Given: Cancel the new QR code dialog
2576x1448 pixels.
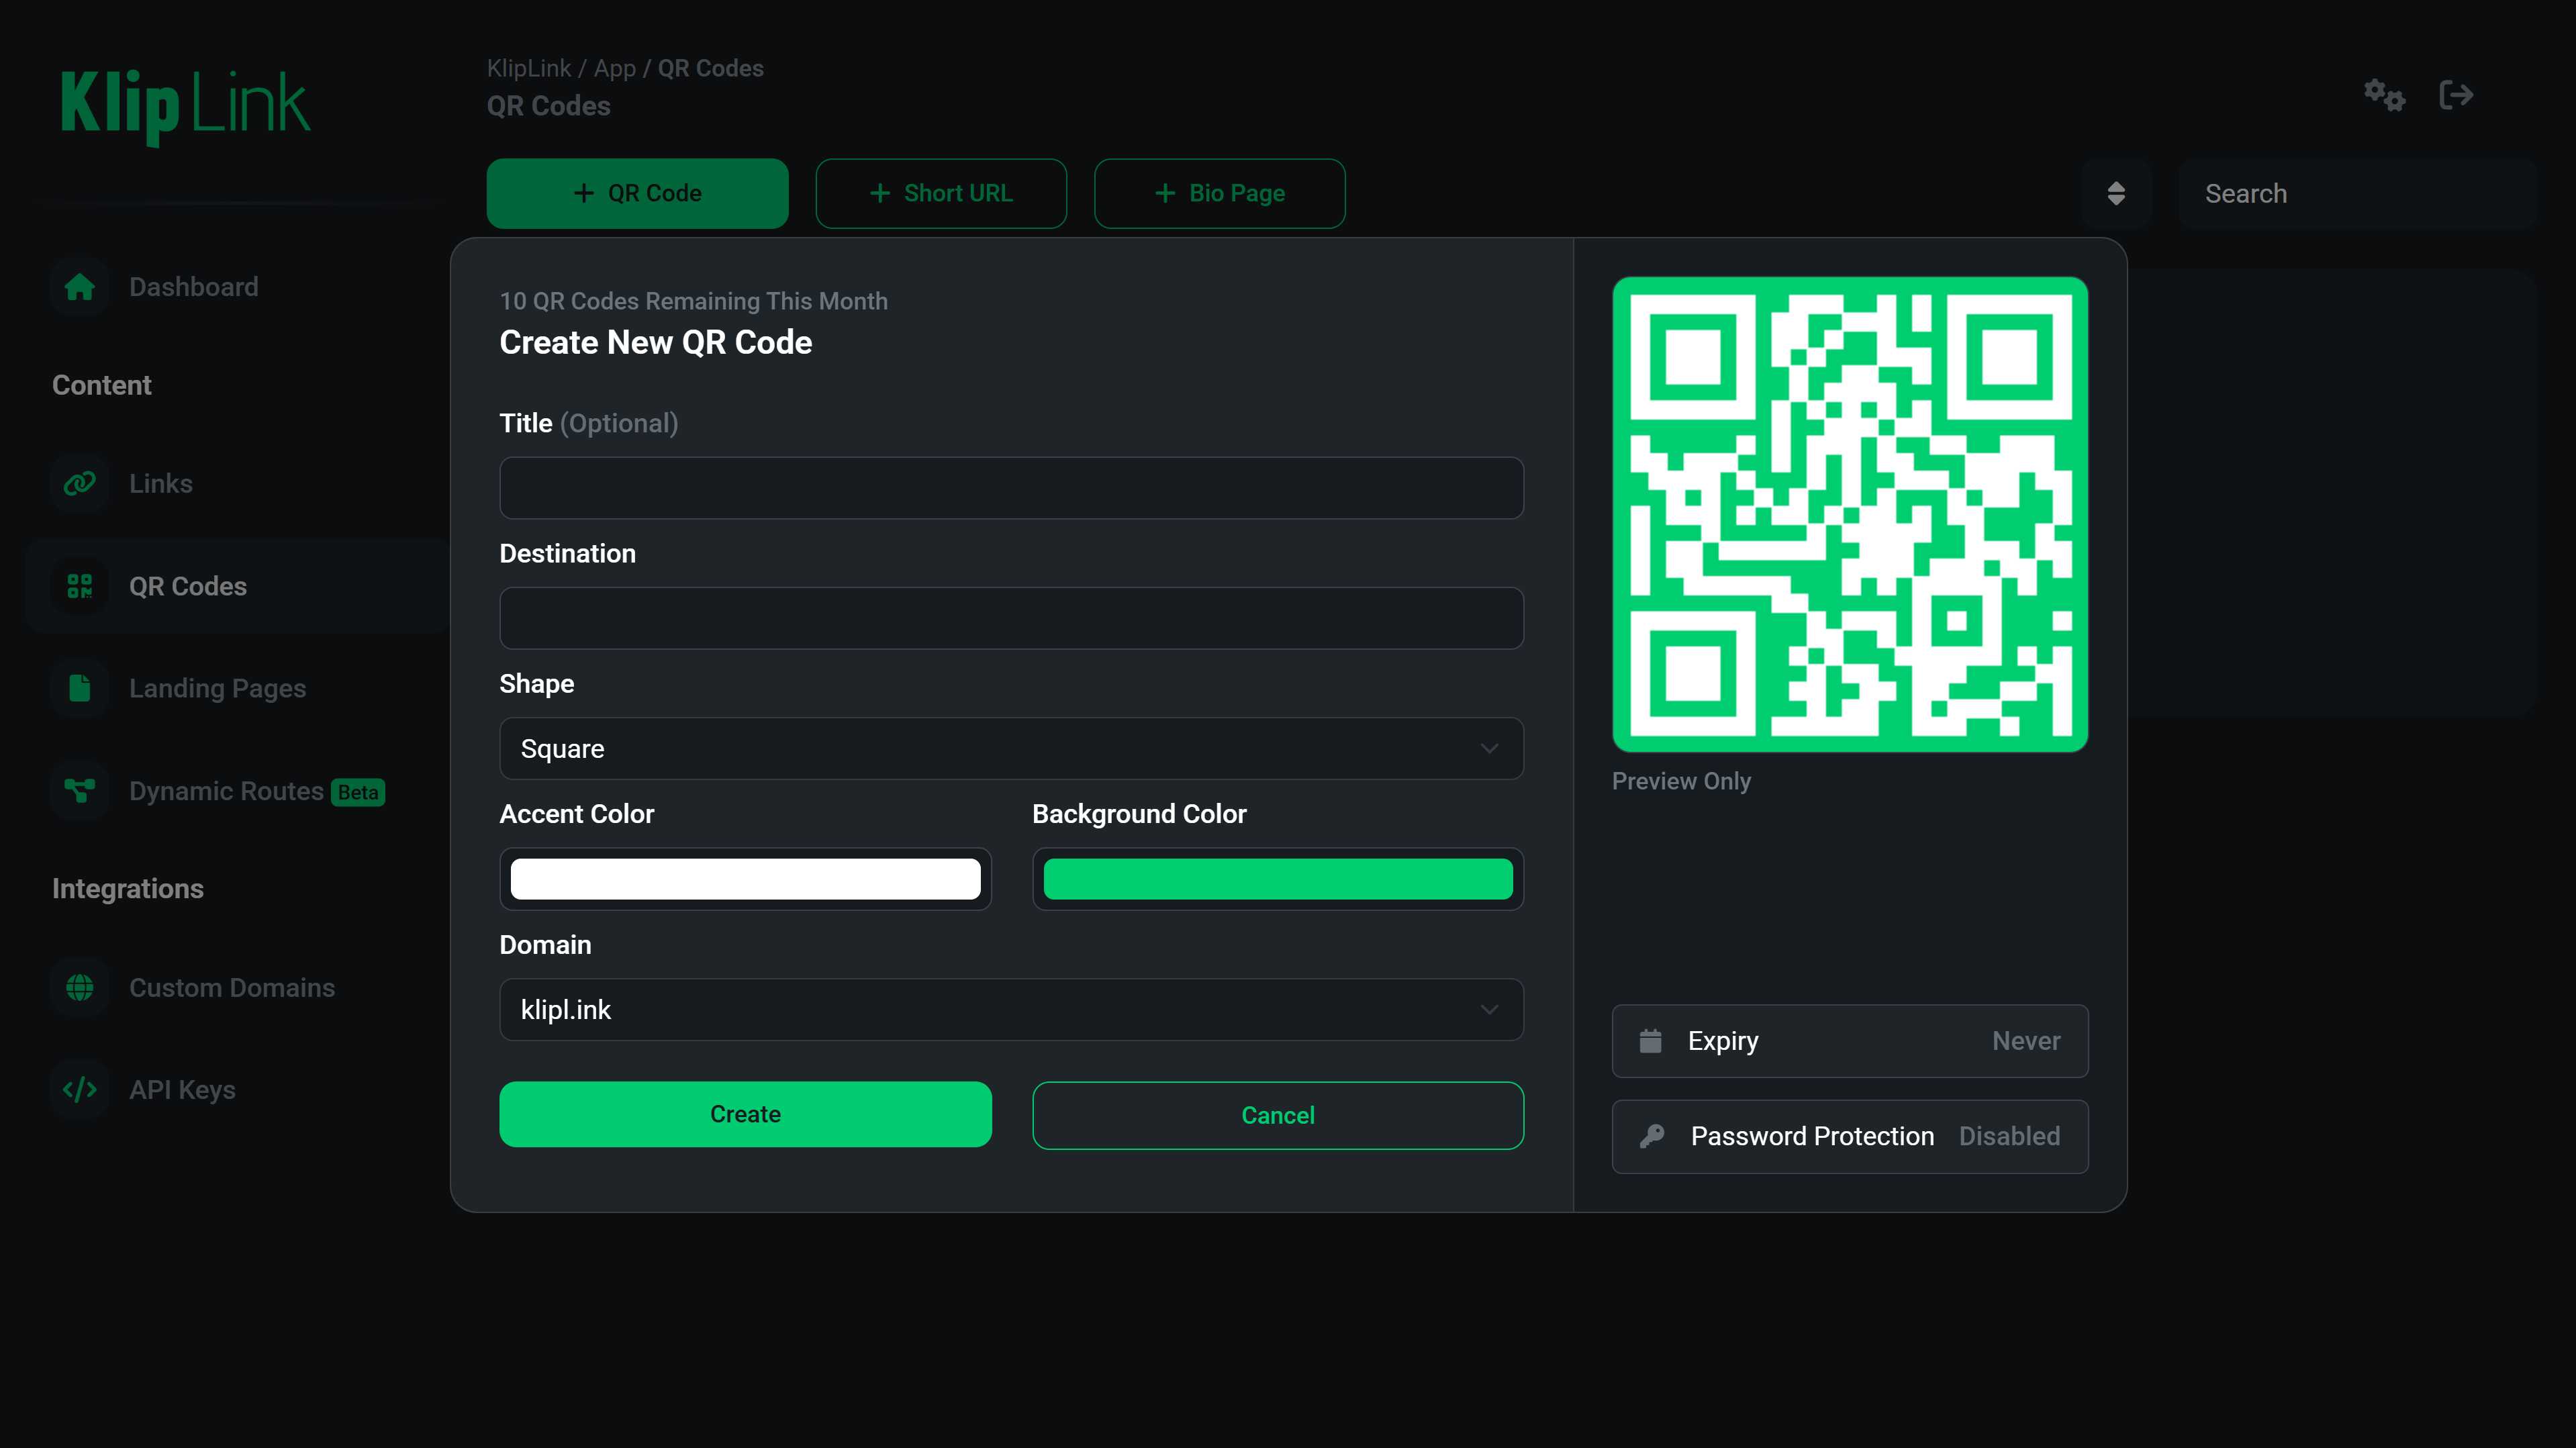Looking at the screenshot, I should coord(1277,1115).
